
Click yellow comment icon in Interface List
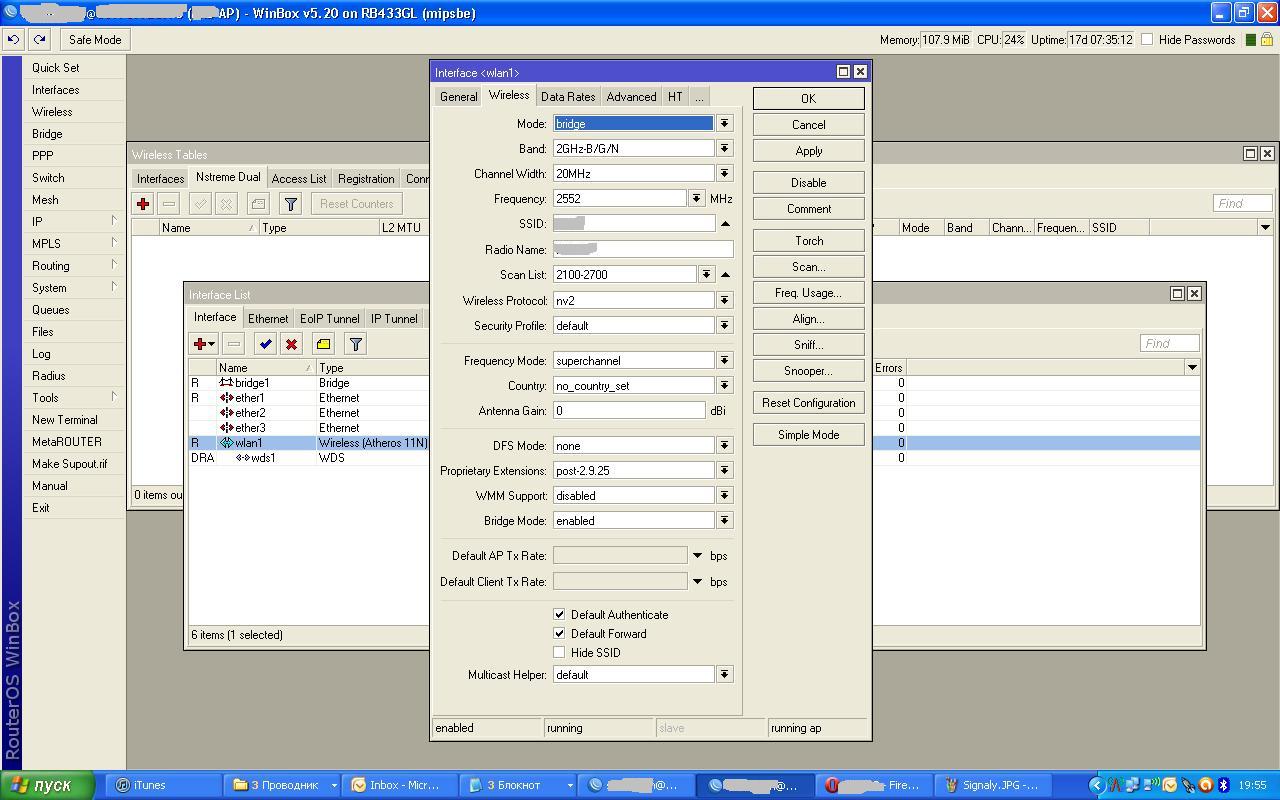(323, 344)
